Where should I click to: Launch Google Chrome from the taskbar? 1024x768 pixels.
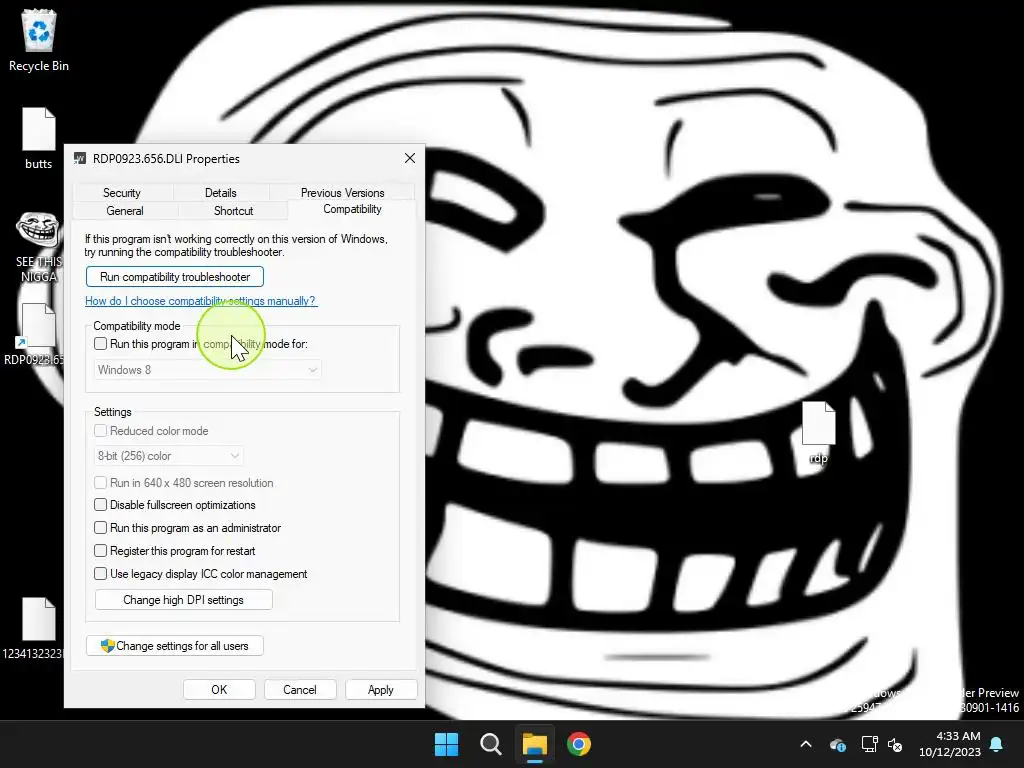click(x=579, y=744)
